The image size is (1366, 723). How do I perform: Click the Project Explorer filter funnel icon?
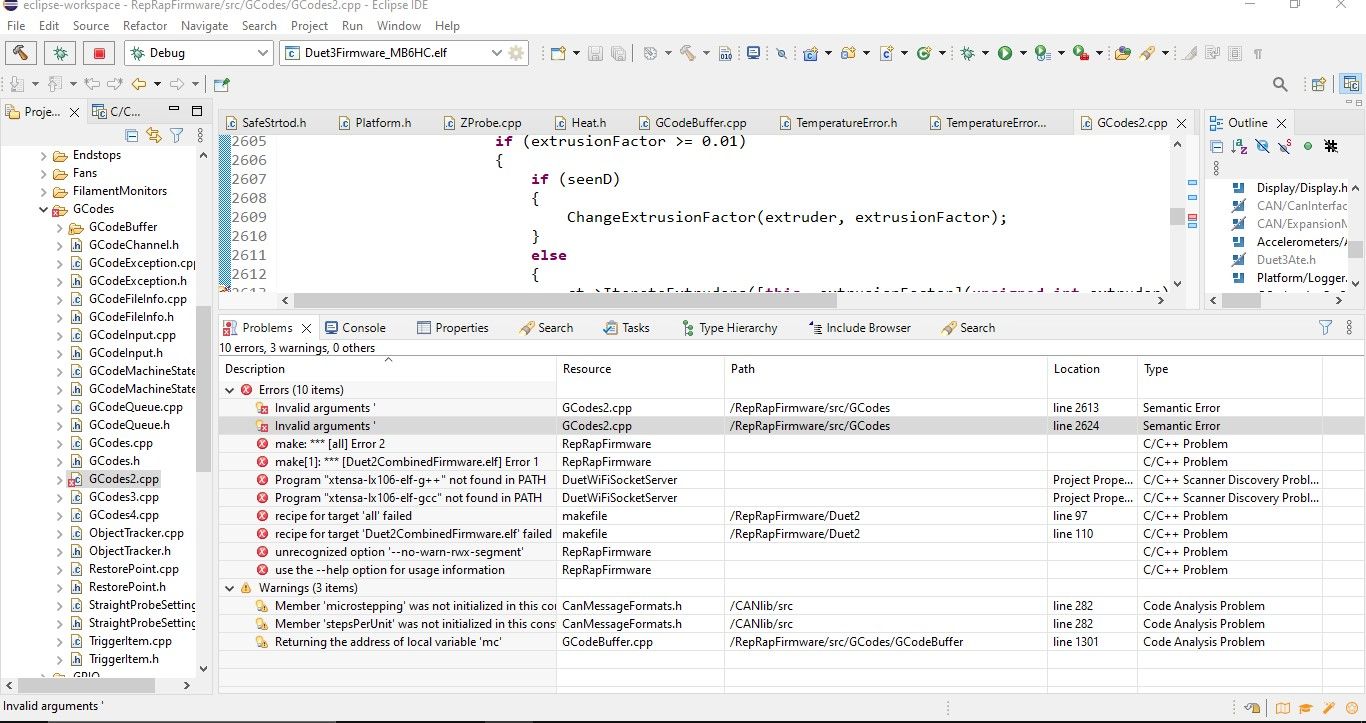click(x=176, y=135)
